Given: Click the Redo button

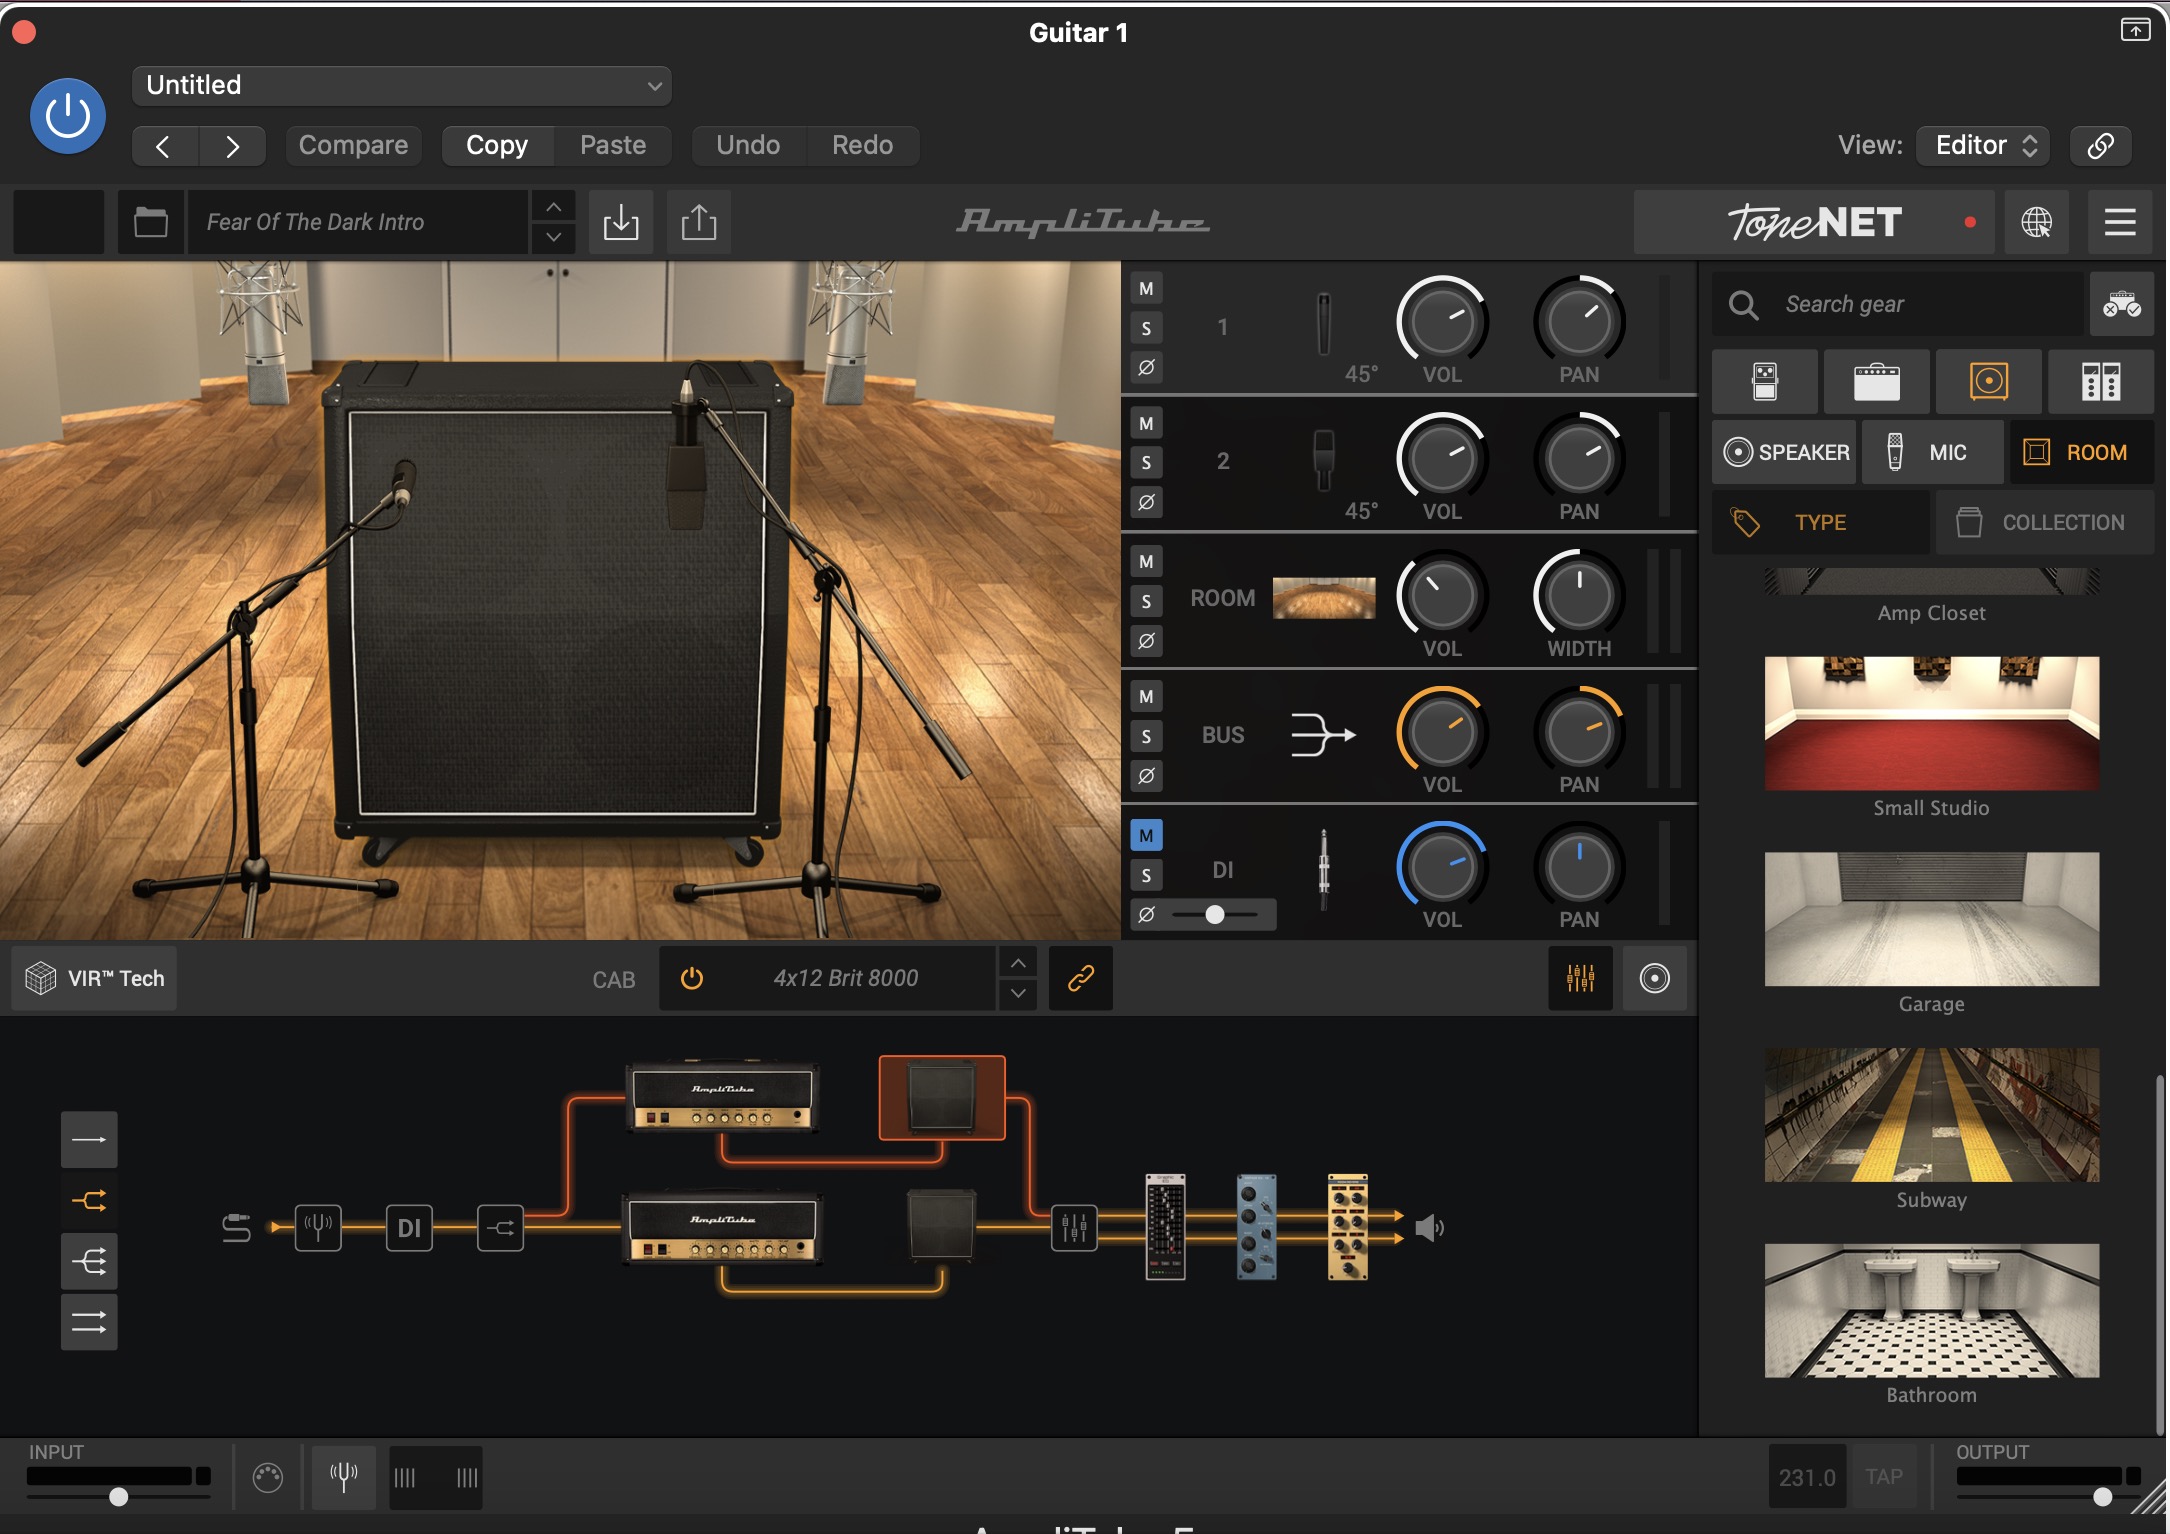Looking at the screenshot, I should coord(862,146).
